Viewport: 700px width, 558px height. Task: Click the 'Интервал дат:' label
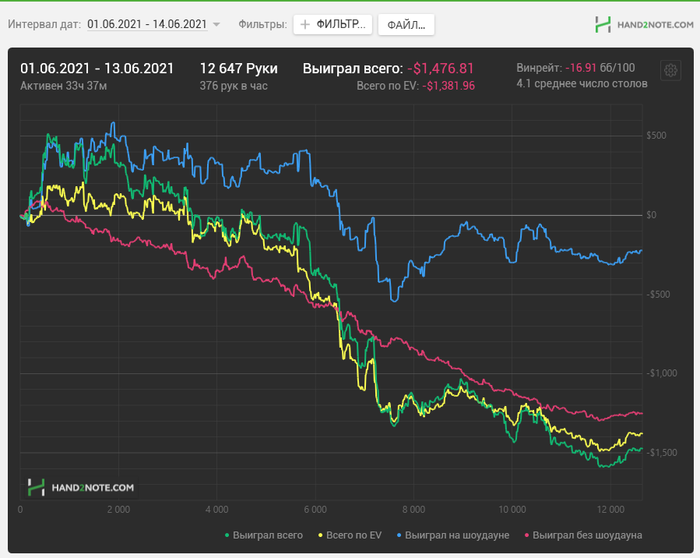[x=44, y=24]
